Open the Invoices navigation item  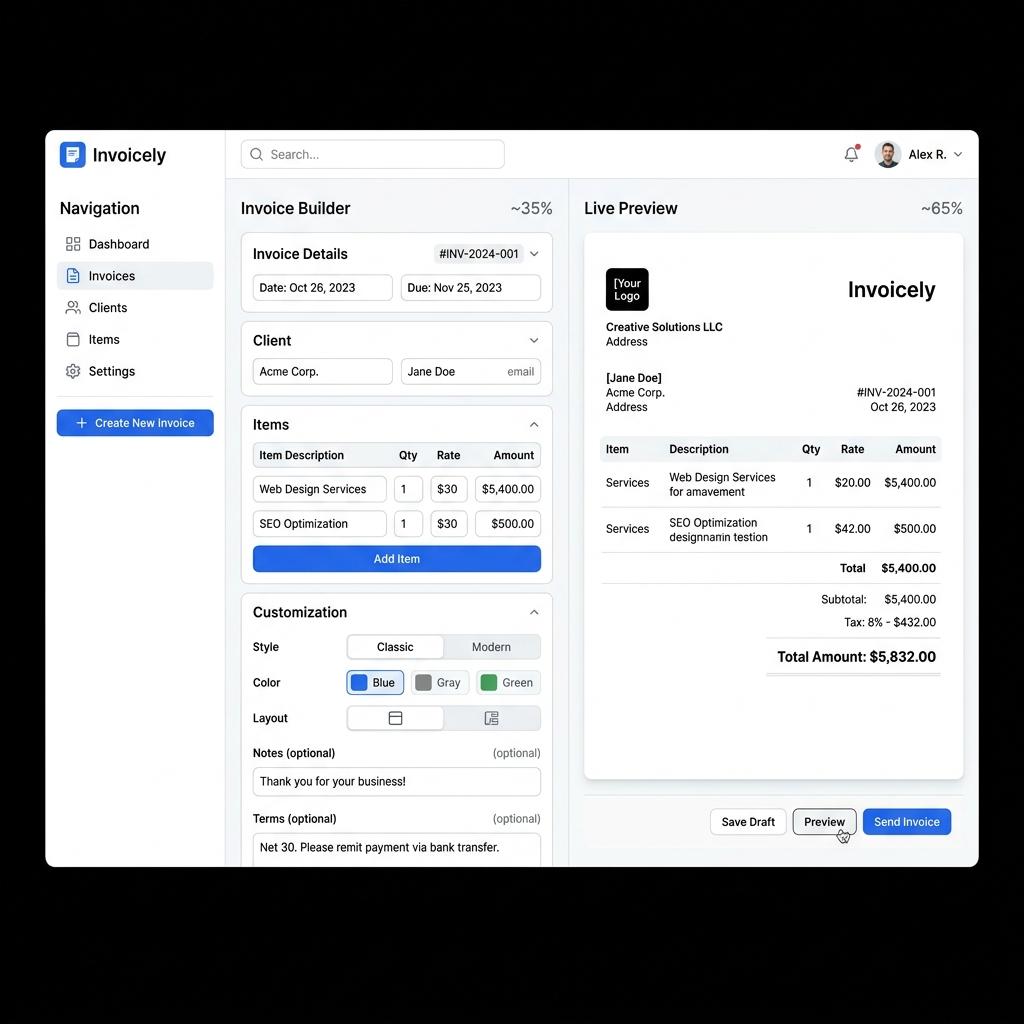135,276
